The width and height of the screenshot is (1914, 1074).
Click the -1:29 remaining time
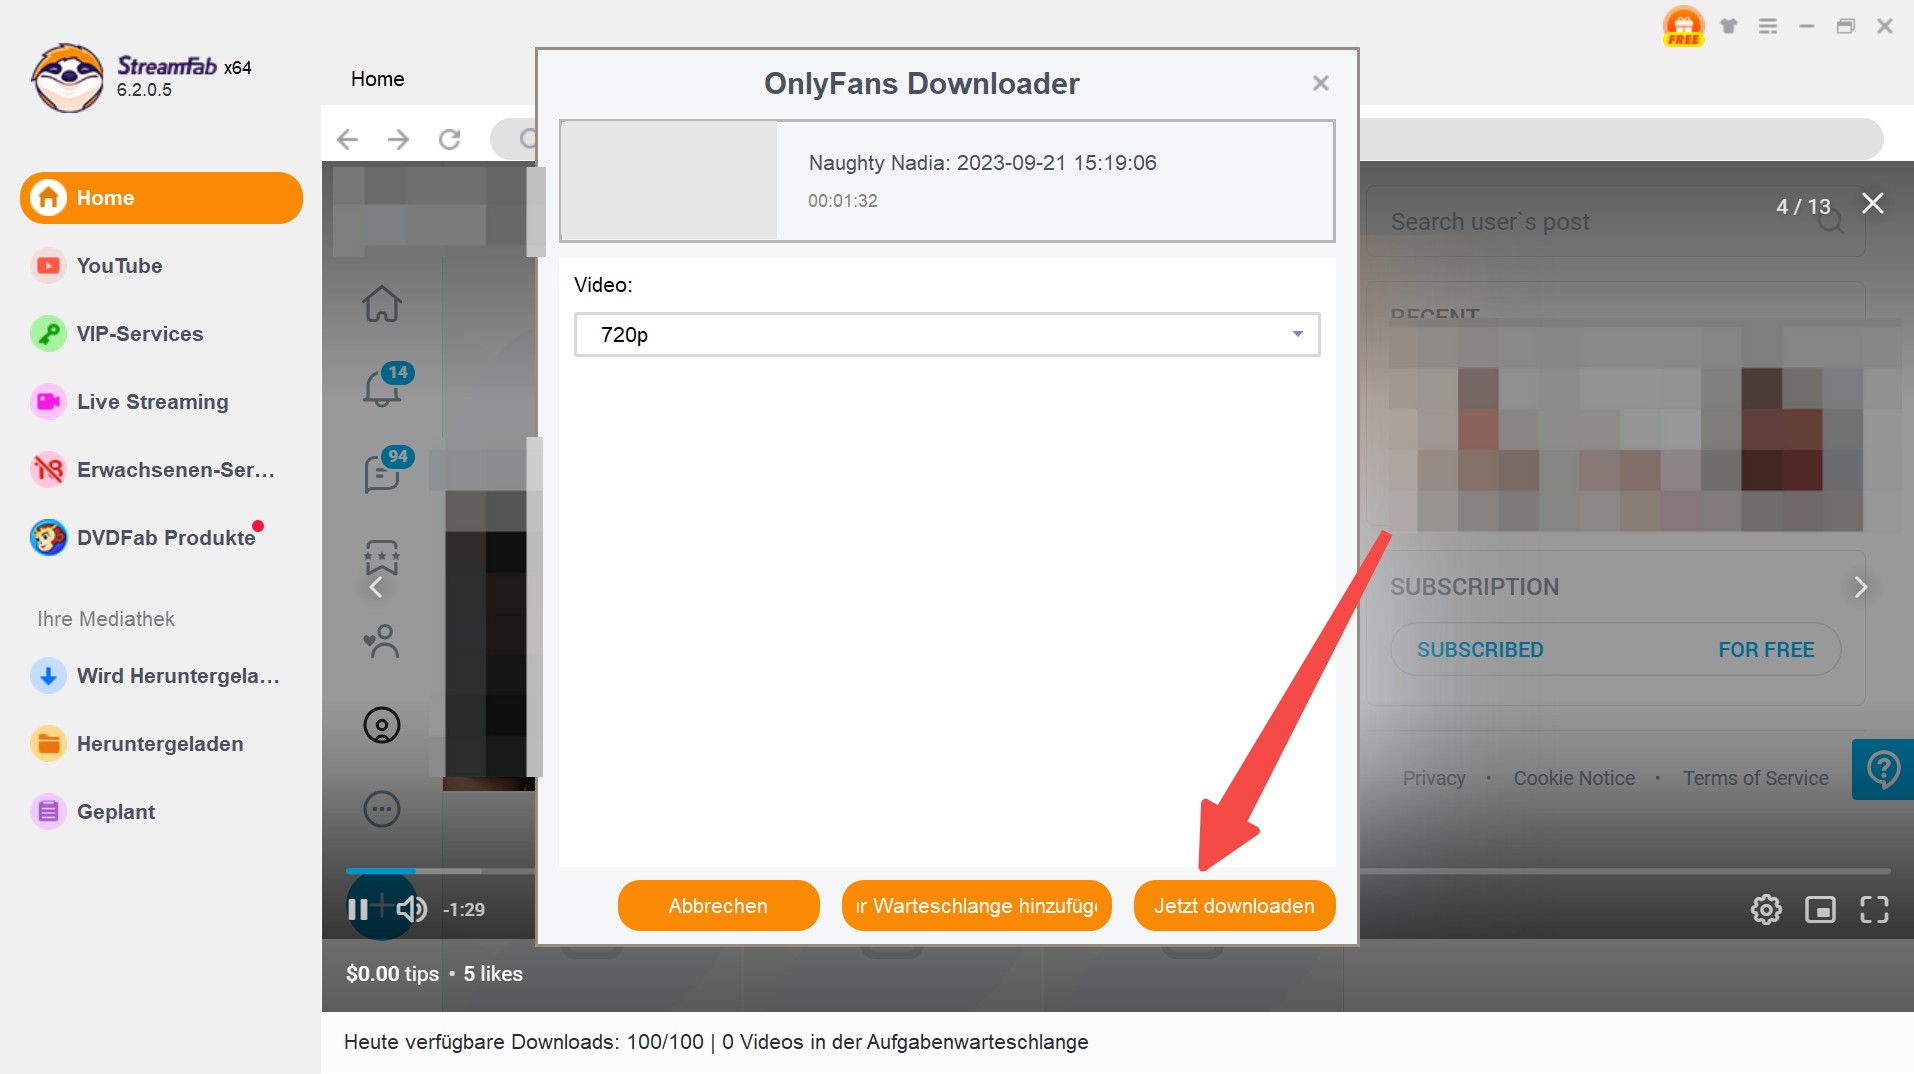[x=464, y=909]
